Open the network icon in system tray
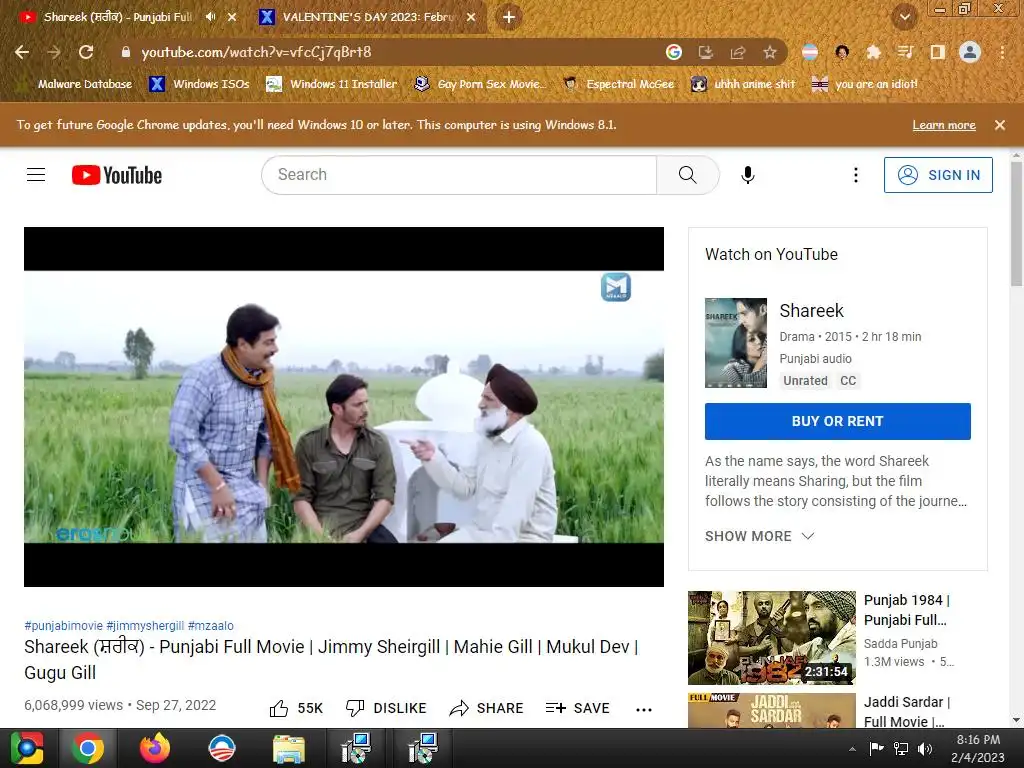Screen dimensions: 1024x768 pyautogui.click(x=901, y=749)
